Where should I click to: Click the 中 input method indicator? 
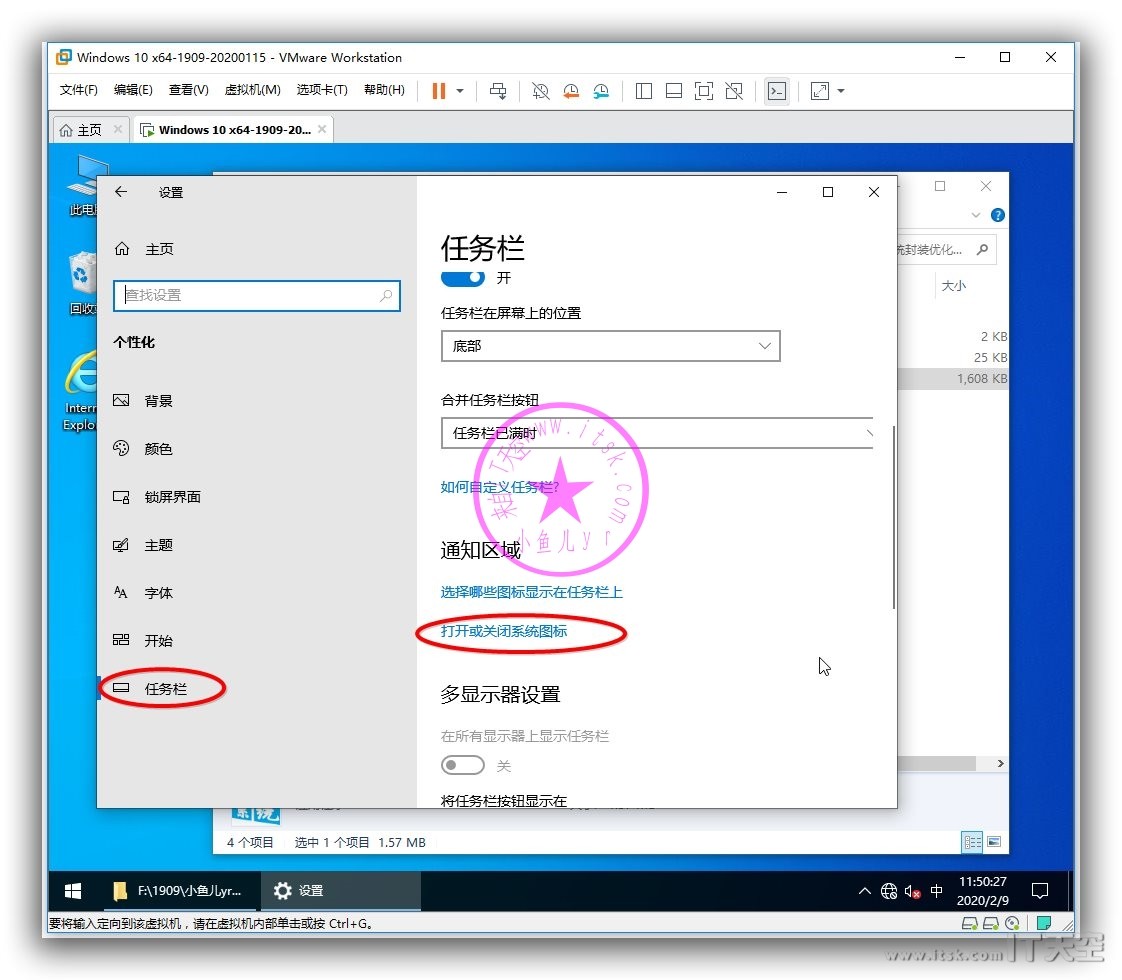coord(936,891)
